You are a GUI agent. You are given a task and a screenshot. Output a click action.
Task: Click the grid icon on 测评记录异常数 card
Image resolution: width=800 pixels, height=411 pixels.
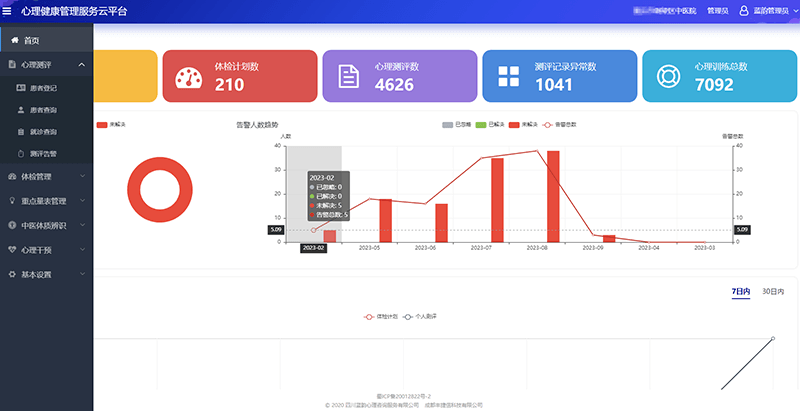coord(508,77)
